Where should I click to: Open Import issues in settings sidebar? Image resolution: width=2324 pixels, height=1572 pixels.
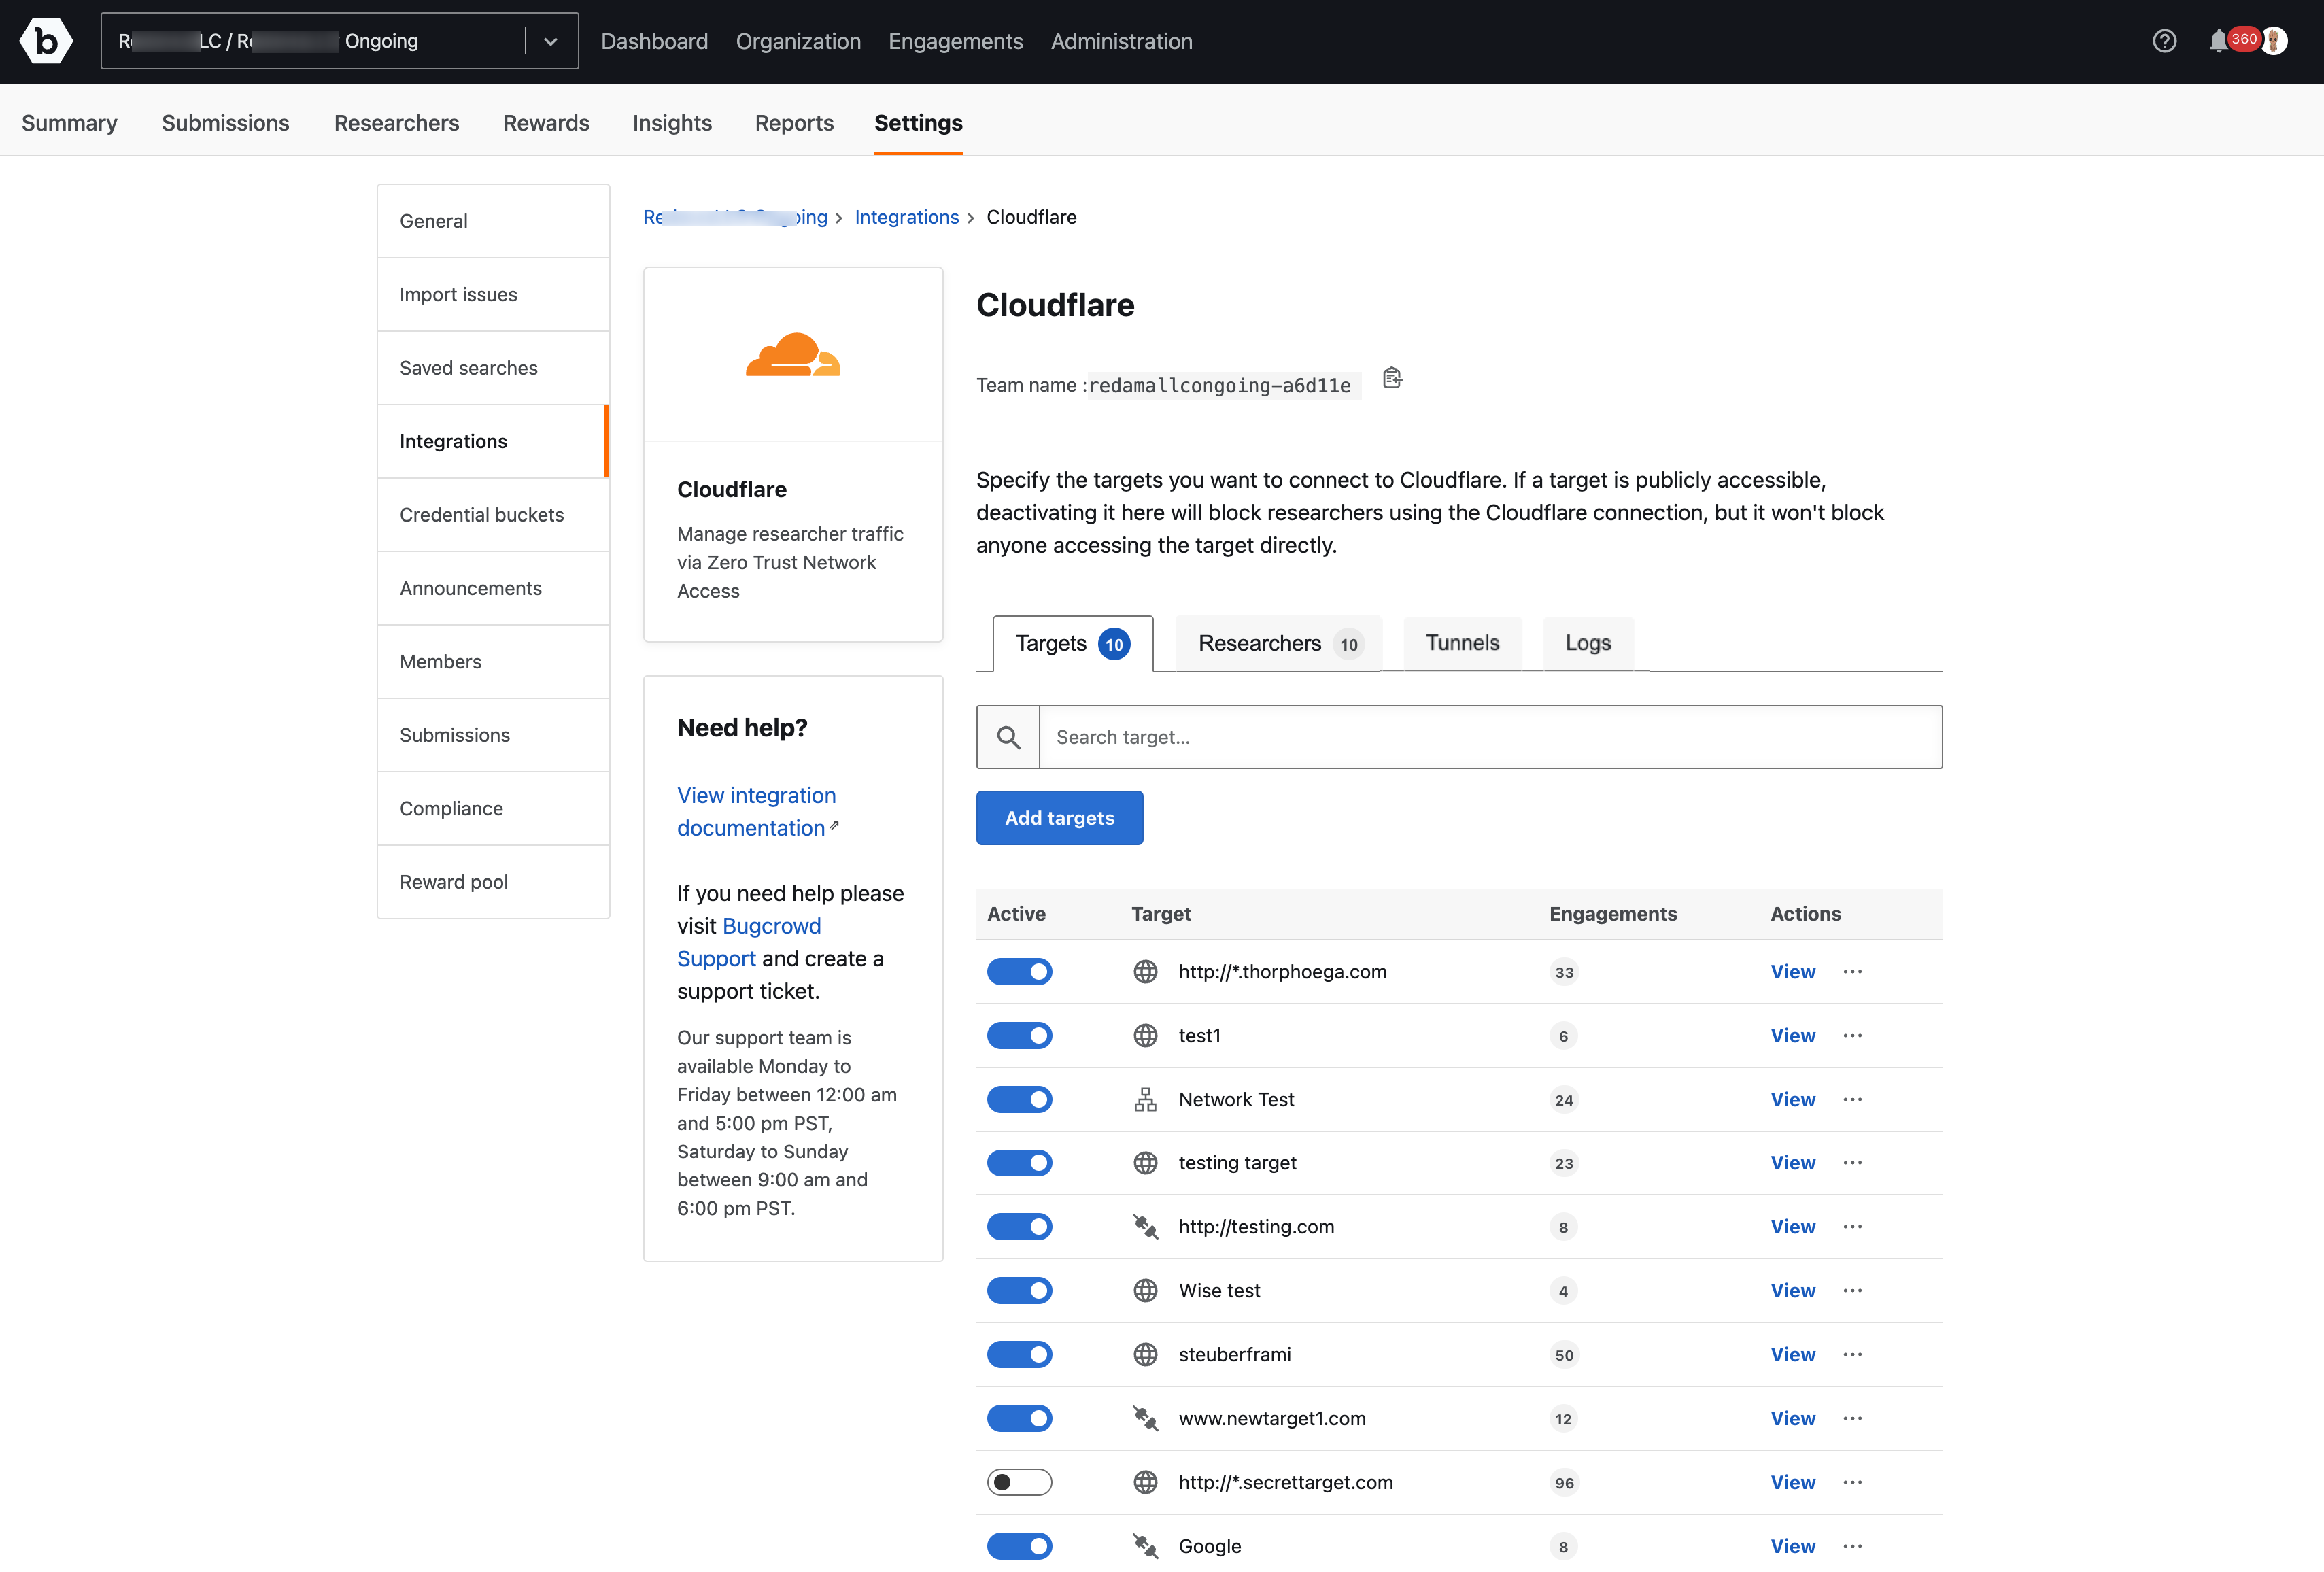point(493,295)
